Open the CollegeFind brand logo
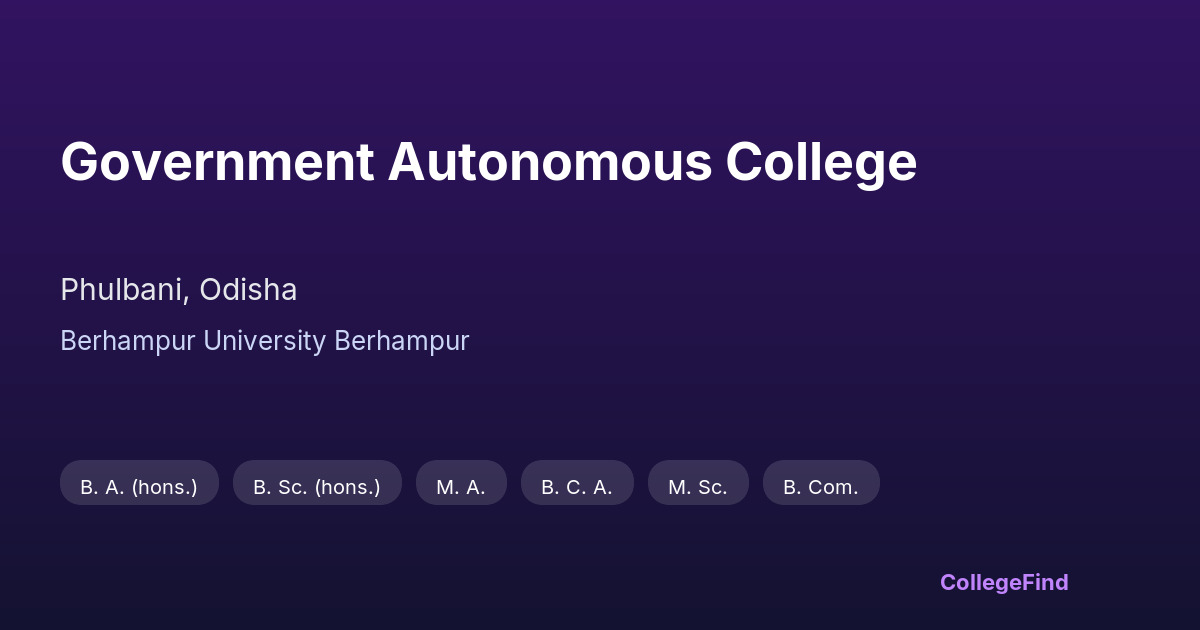The image size is (1200, 630). [x=1004, y=582]
